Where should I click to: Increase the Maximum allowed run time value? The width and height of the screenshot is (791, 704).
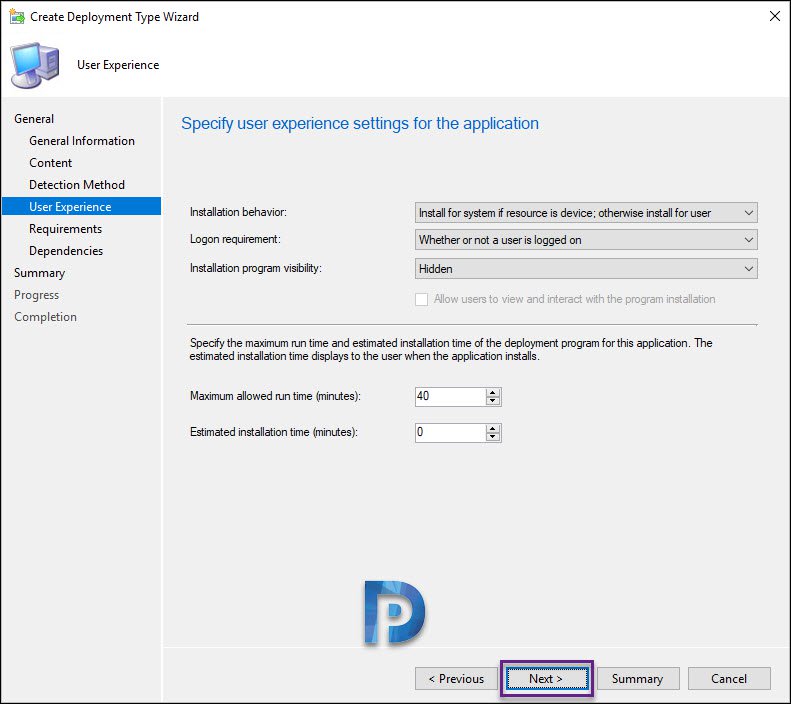pyautogui.click(x=493, y=392)
